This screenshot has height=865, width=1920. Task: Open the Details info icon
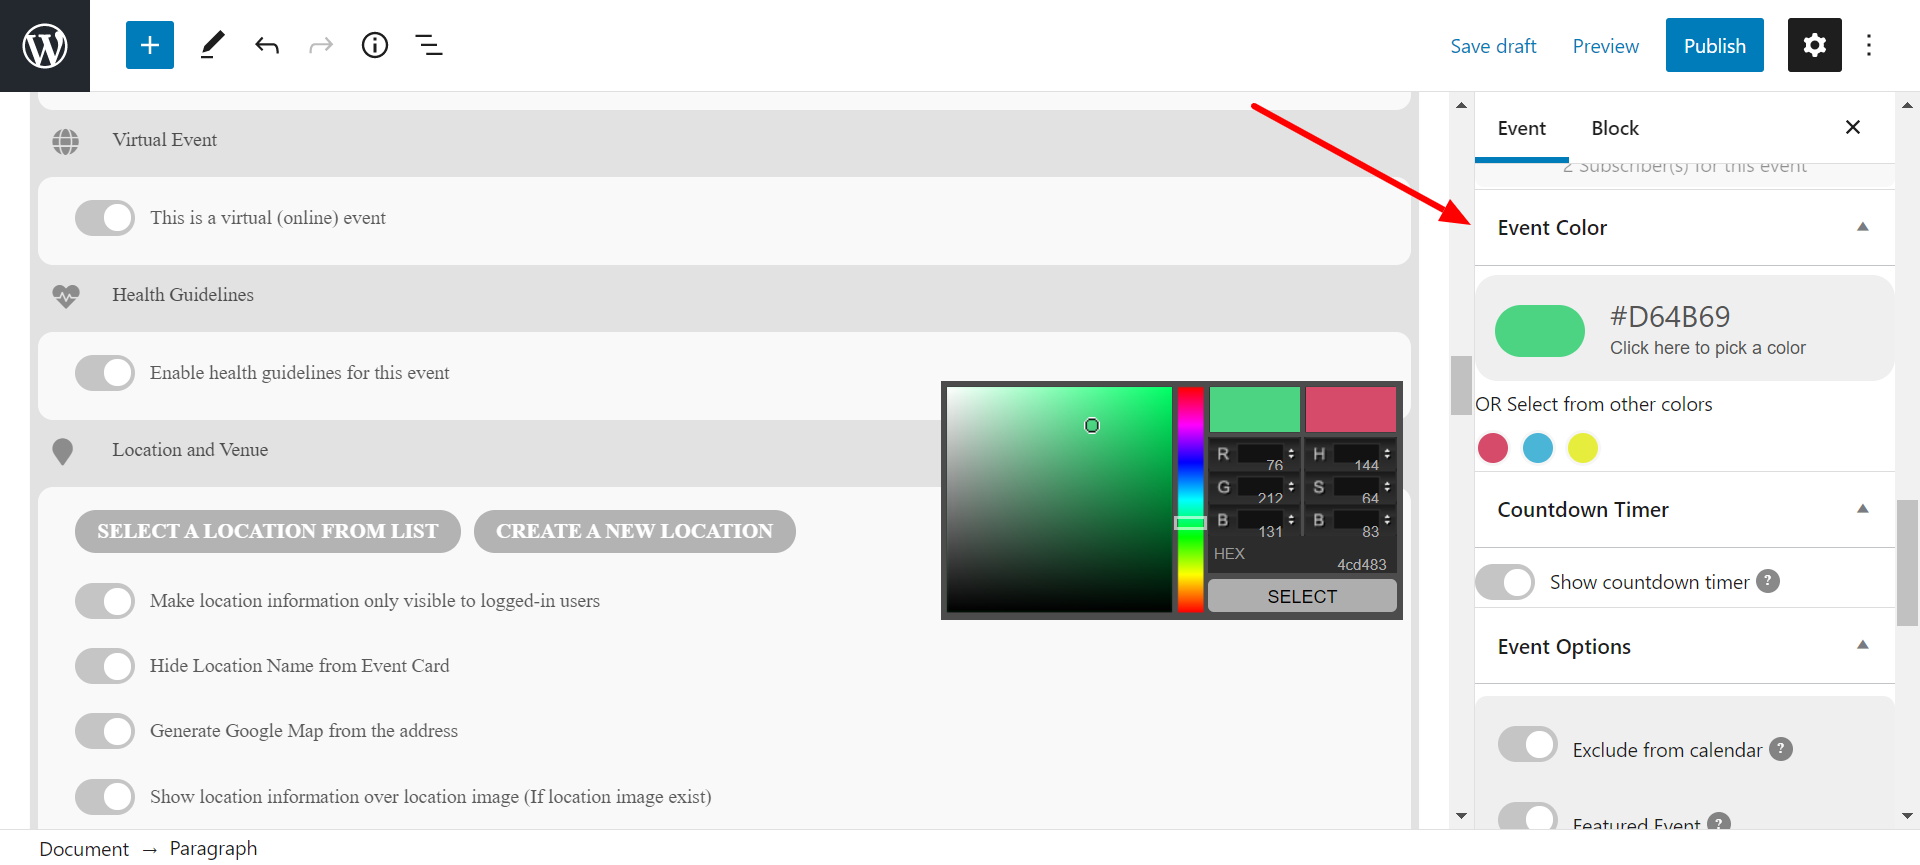[x=375, y=46]
